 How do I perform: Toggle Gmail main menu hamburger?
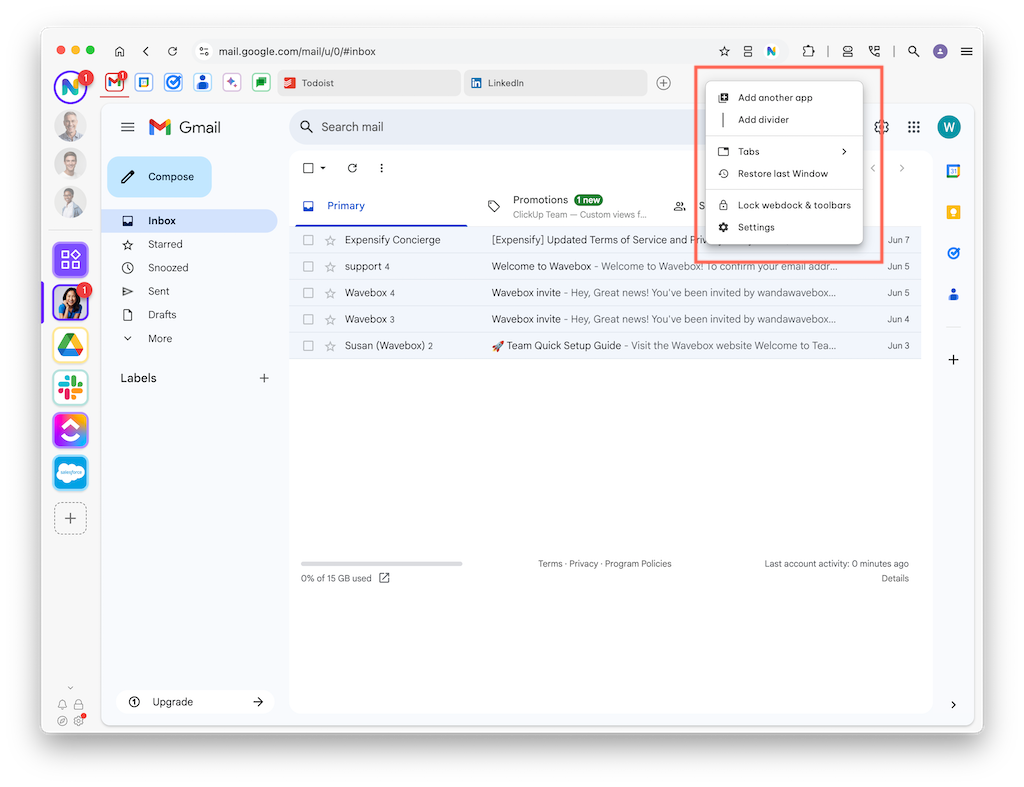[x=128, y=127]
